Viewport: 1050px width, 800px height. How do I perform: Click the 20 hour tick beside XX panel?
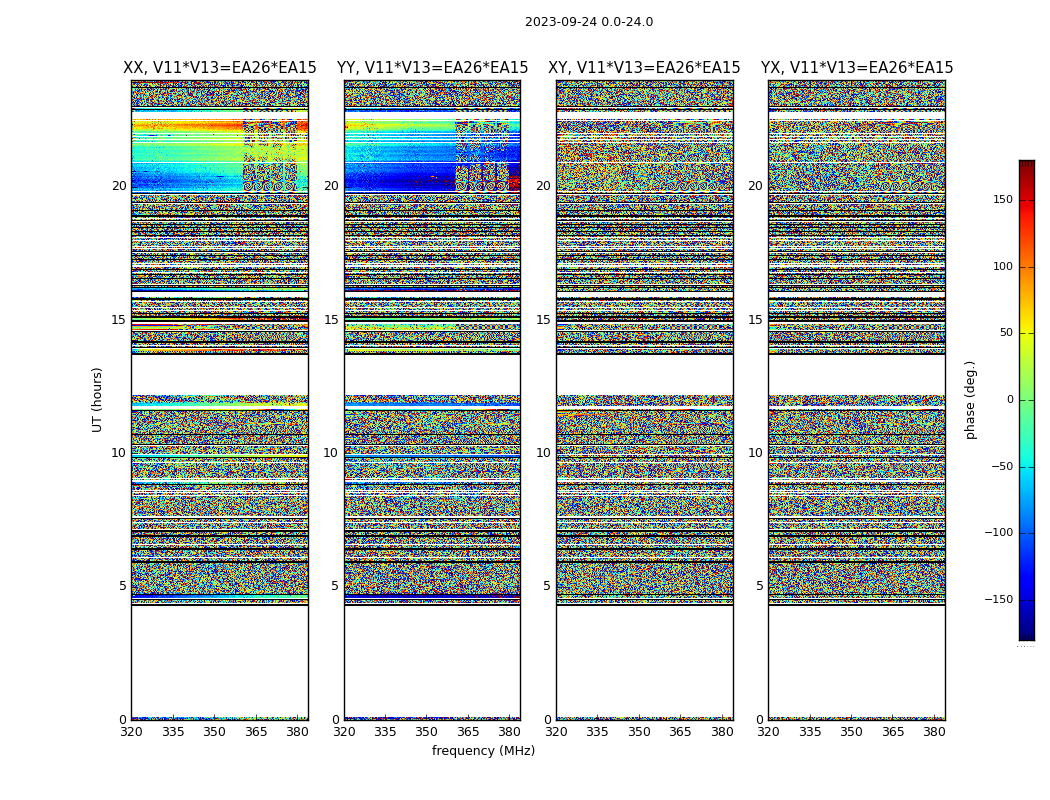click(119, 186)
